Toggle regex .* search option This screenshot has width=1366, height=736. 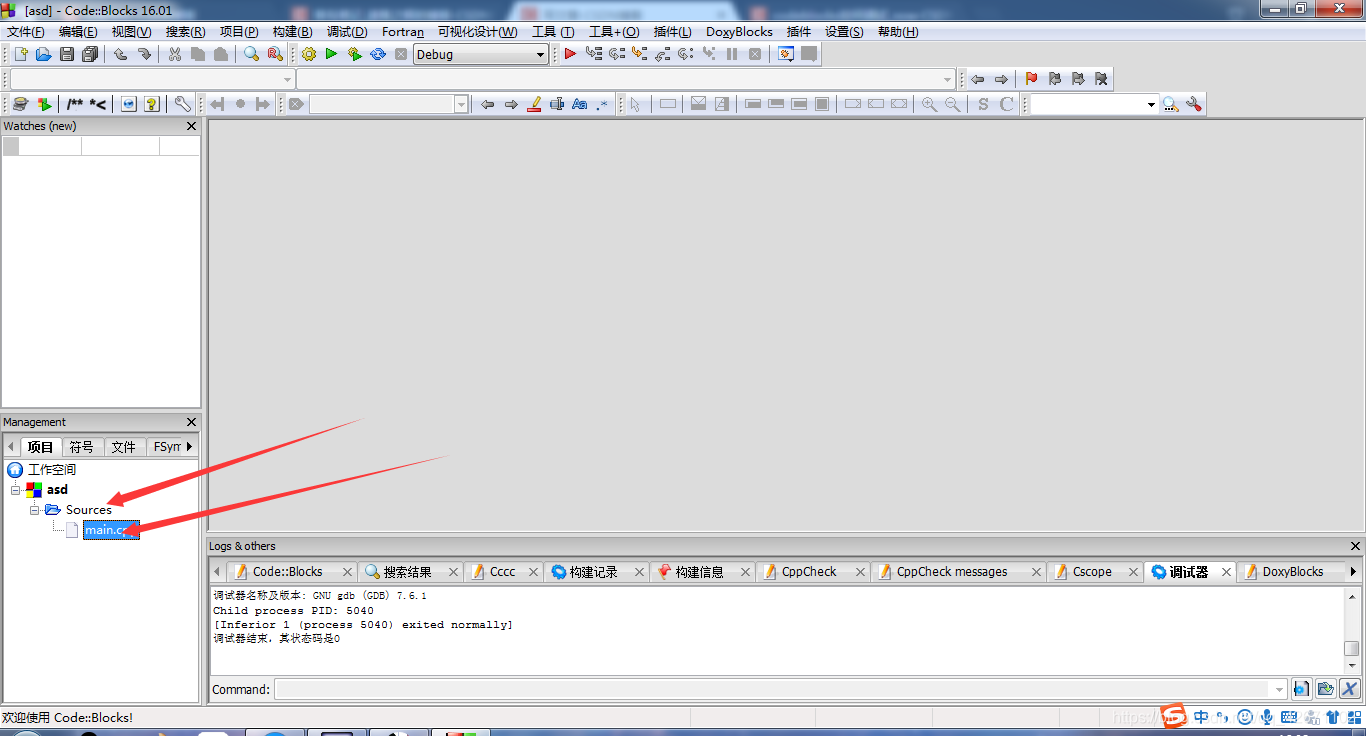(x=601, y=104)
